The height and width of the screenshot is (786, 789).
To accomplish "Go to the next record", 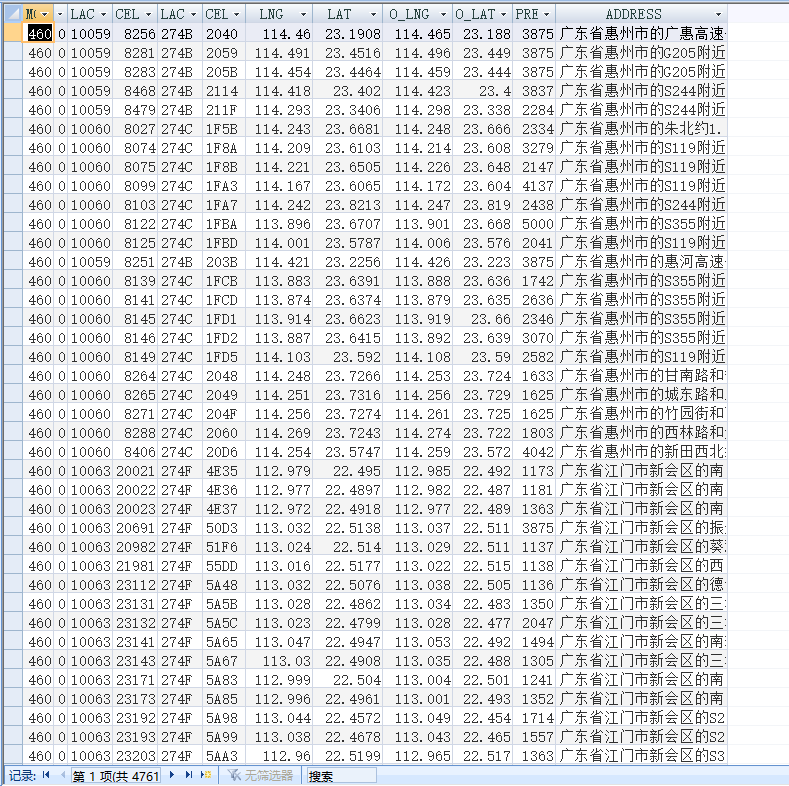I will click(172, 775).
